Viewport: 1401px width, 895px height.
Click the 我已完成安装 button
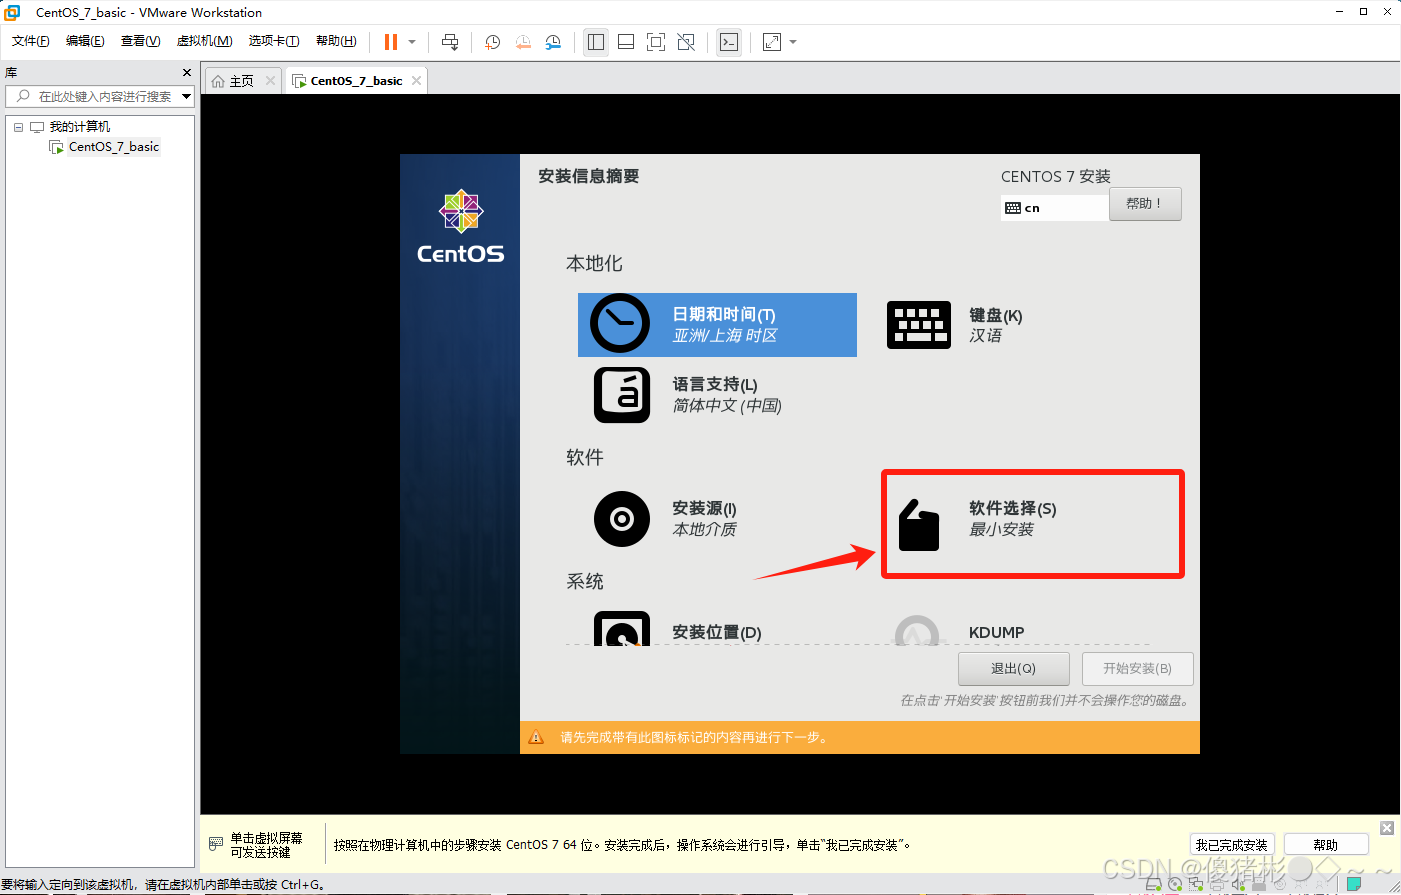(x=1231, y=845)
